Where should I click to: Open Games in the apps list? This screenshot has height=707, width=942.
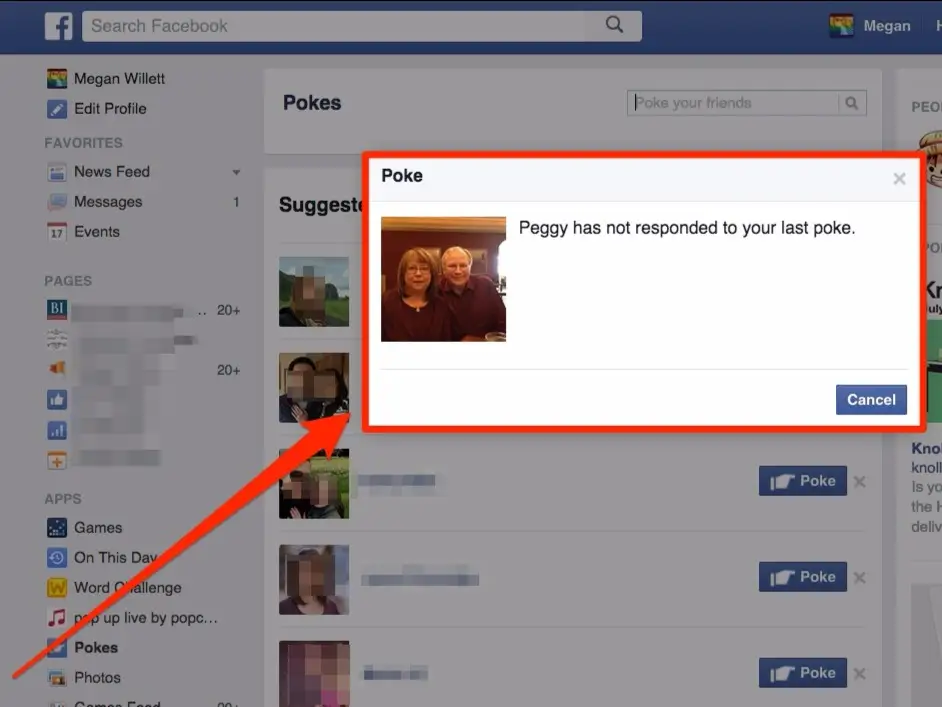(x=98, y=527)
